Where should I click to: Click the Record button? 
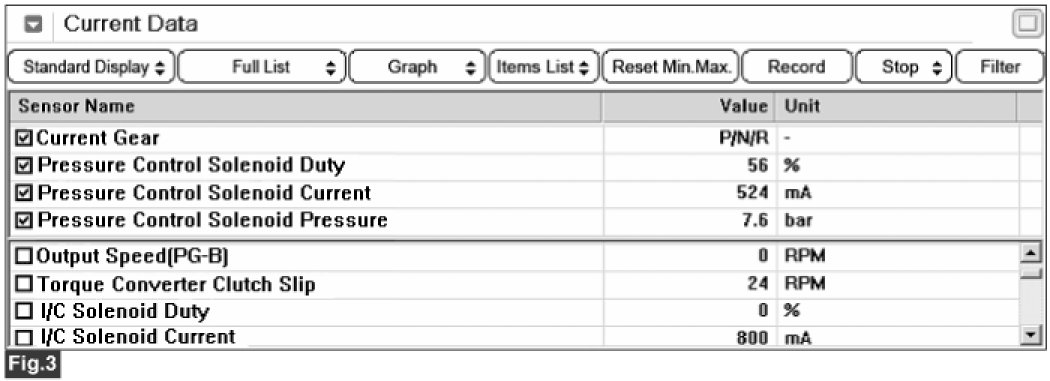click(x=797, y=67)
